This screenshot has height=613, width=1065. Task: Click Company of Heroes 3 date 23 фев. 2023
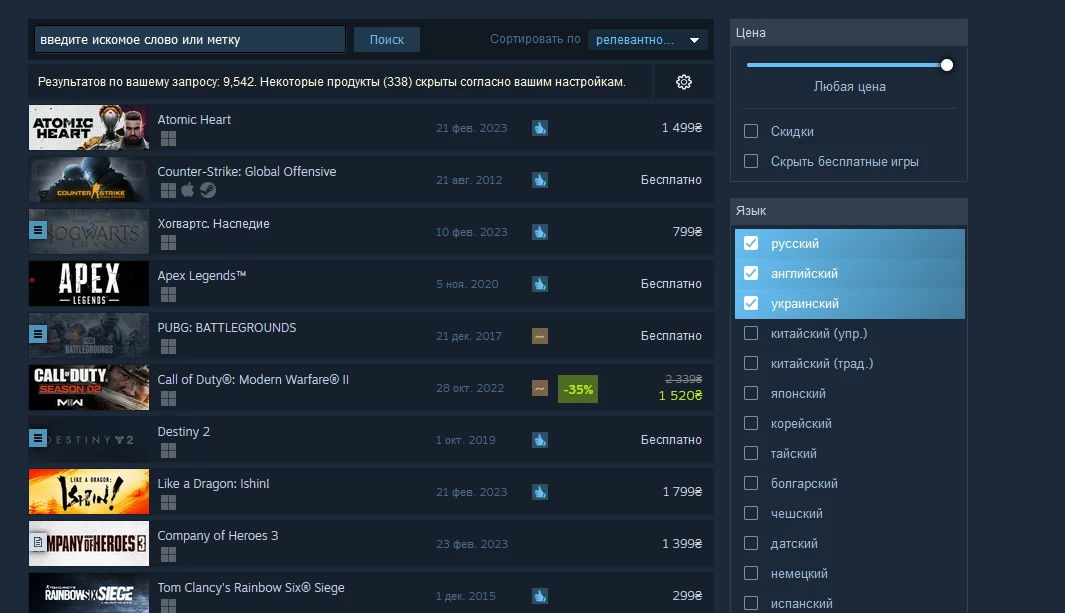coord(472,544)
